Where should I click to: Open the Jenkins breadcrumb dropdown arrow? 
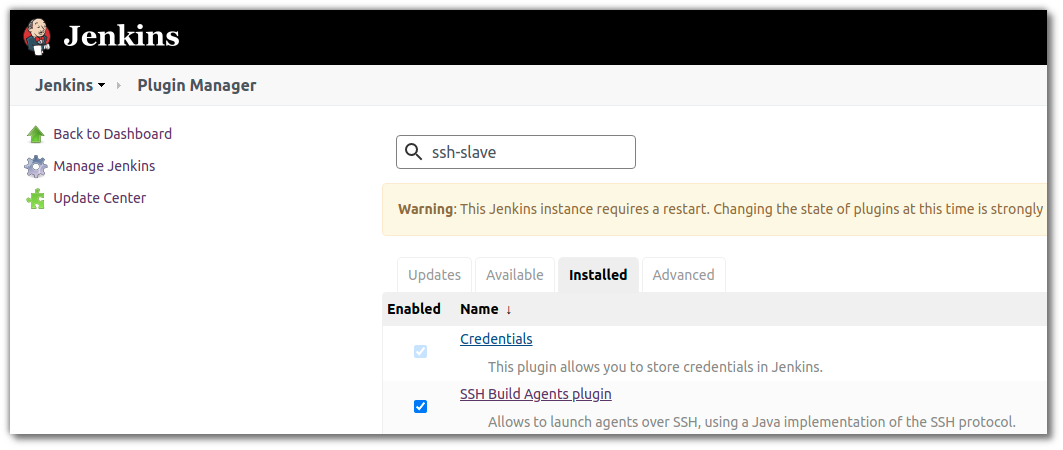pyautogui.click(x=102, y=86)
